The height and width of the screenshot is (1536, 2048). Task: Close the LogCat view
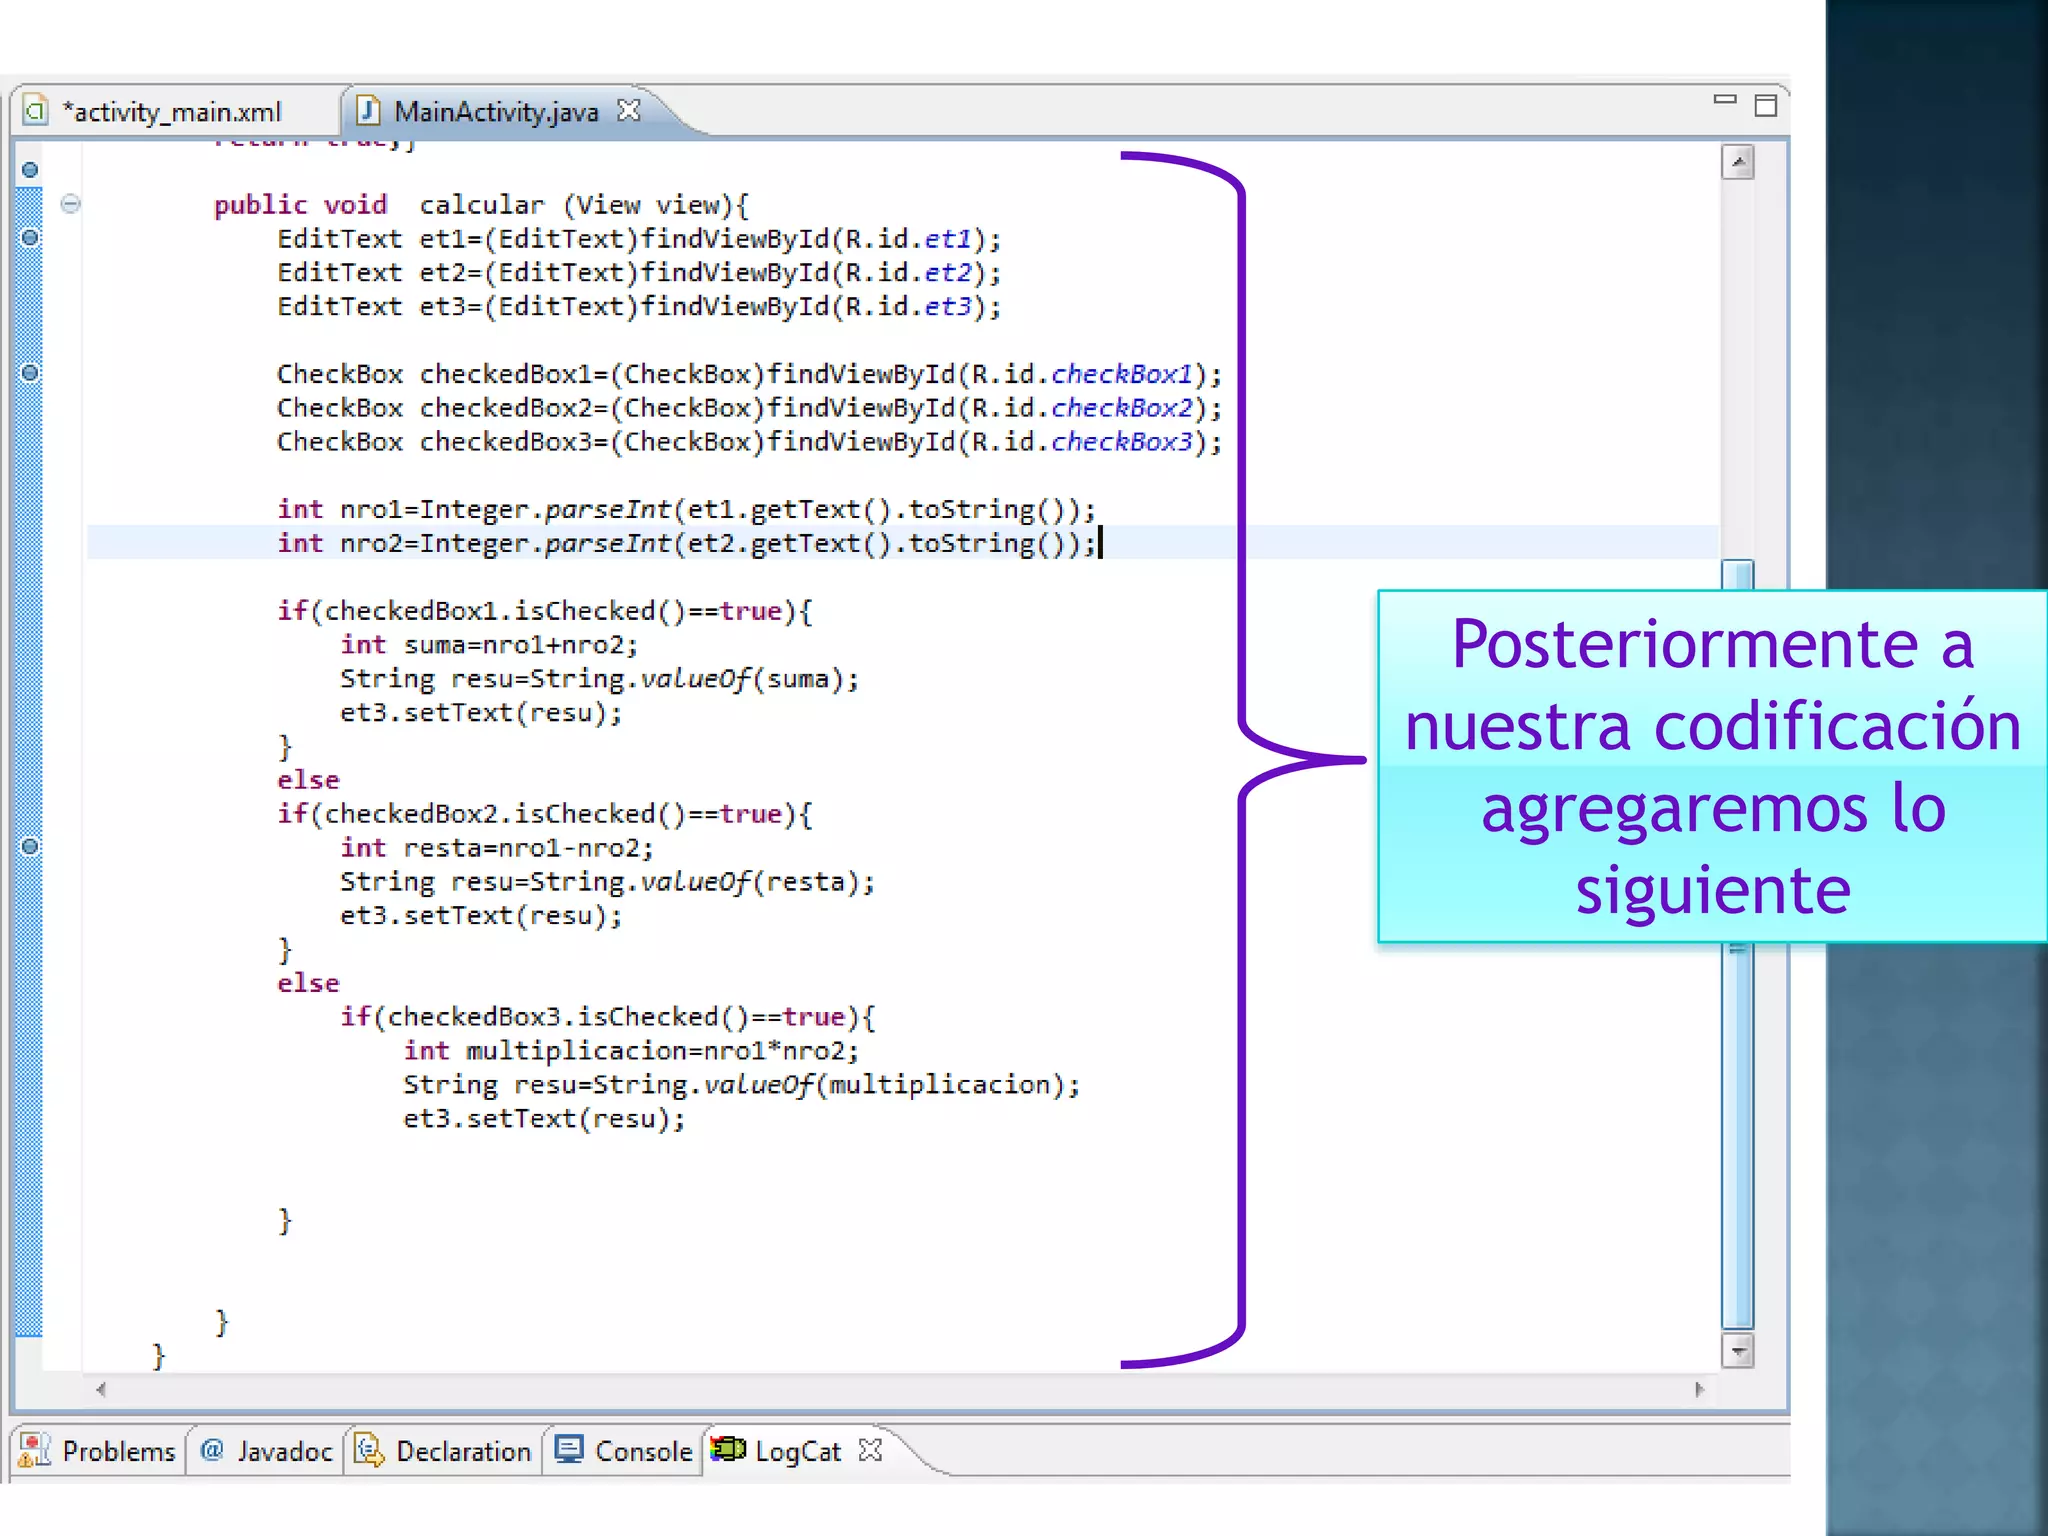(871, 1450)
